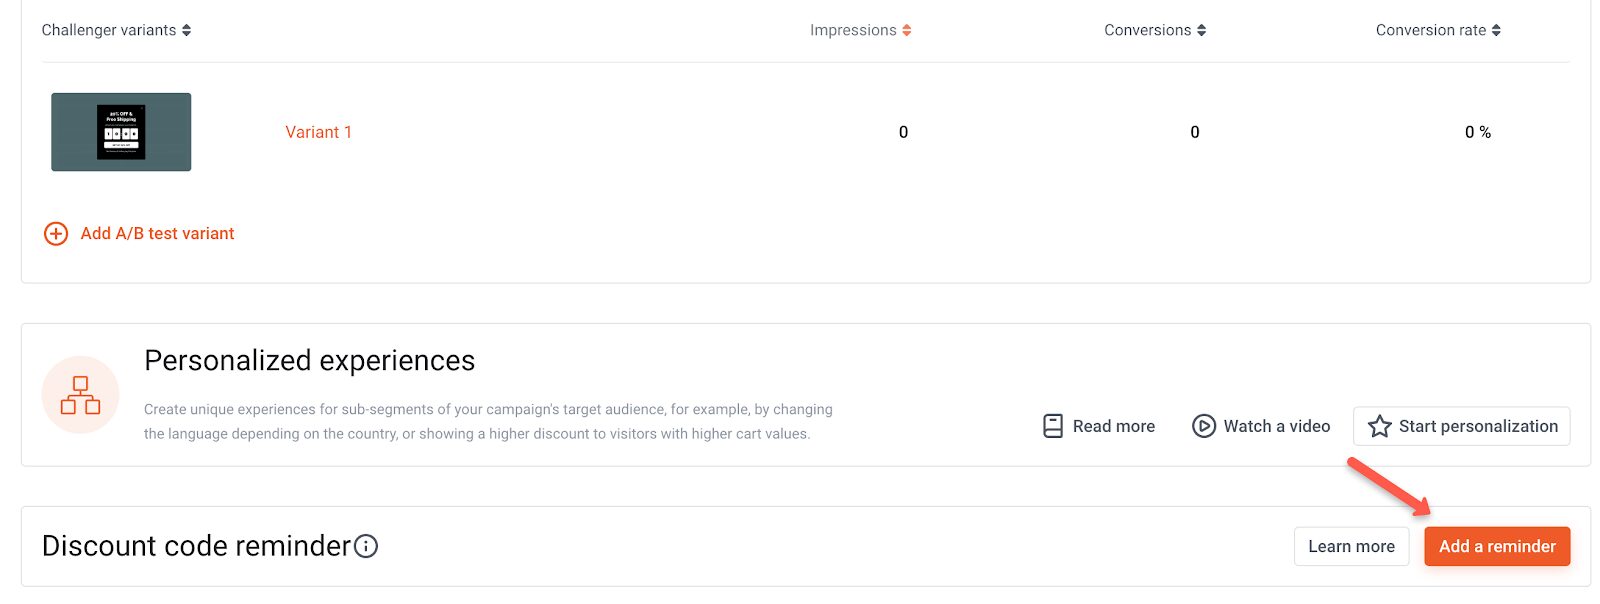Sort by Conversion rate arrows
Image resolution: width=1600 pixels, height=604 pixels.
1496,30
